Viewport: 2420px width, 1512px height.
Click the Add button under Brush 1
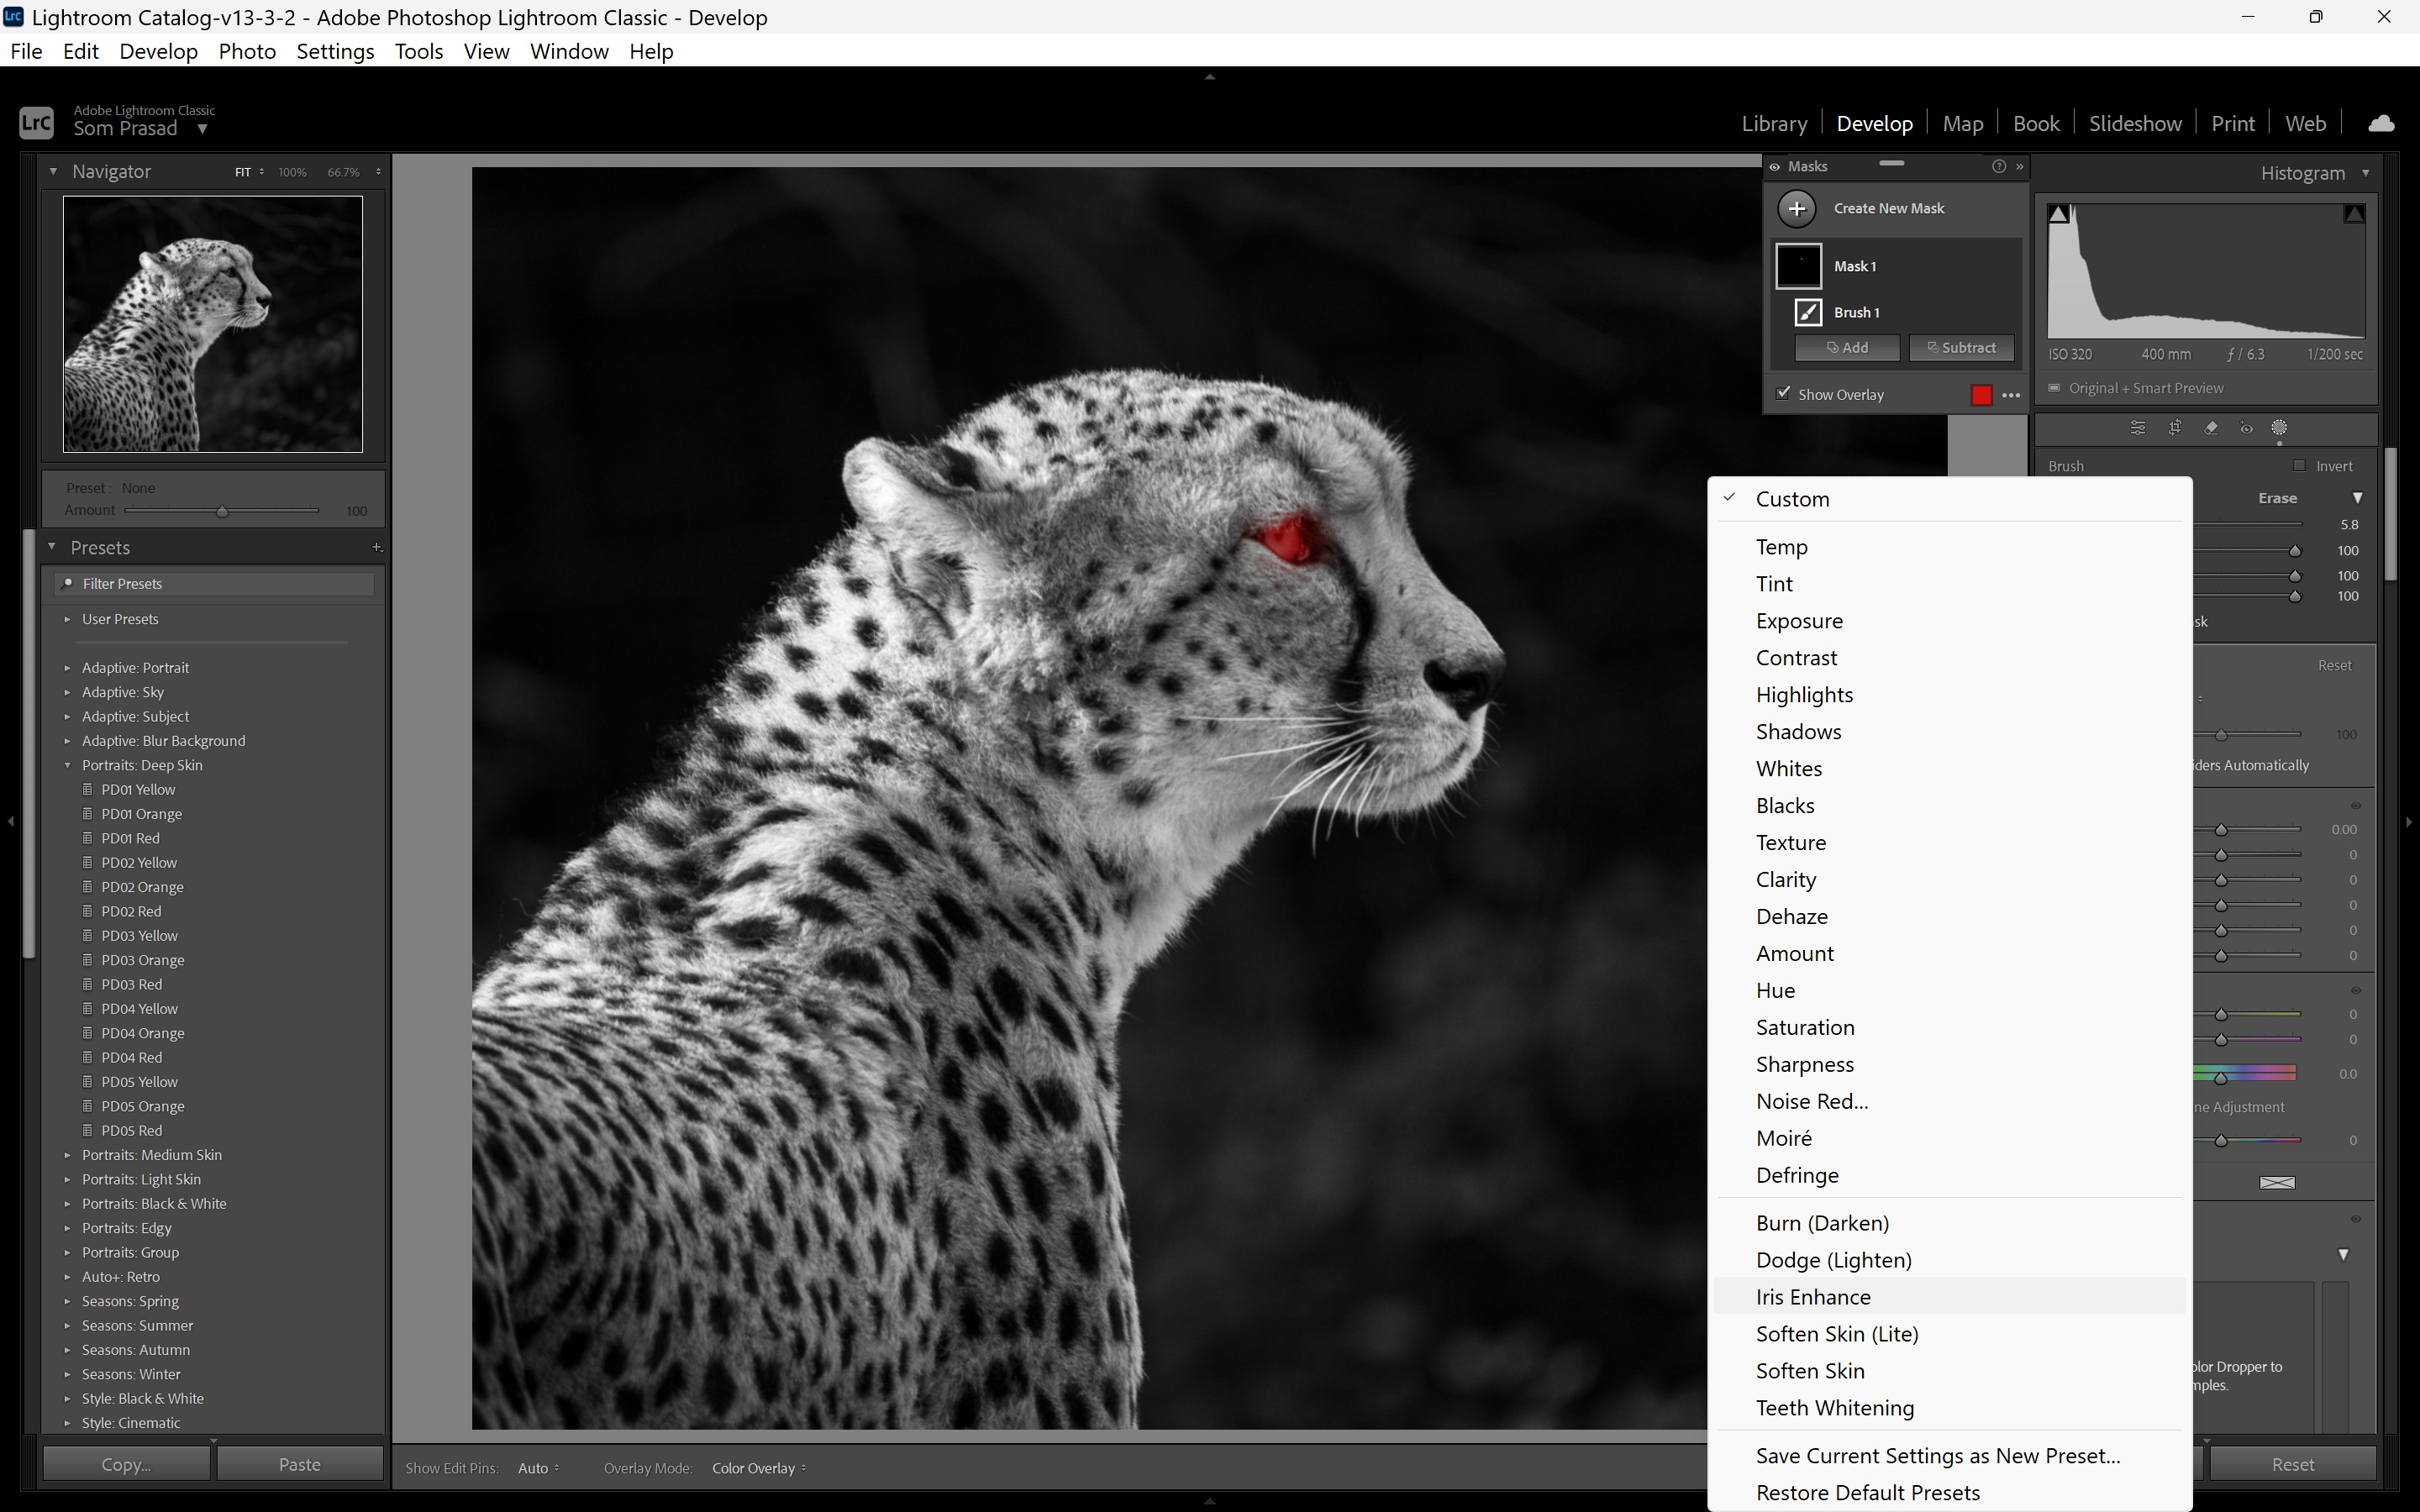point(1846,348)
